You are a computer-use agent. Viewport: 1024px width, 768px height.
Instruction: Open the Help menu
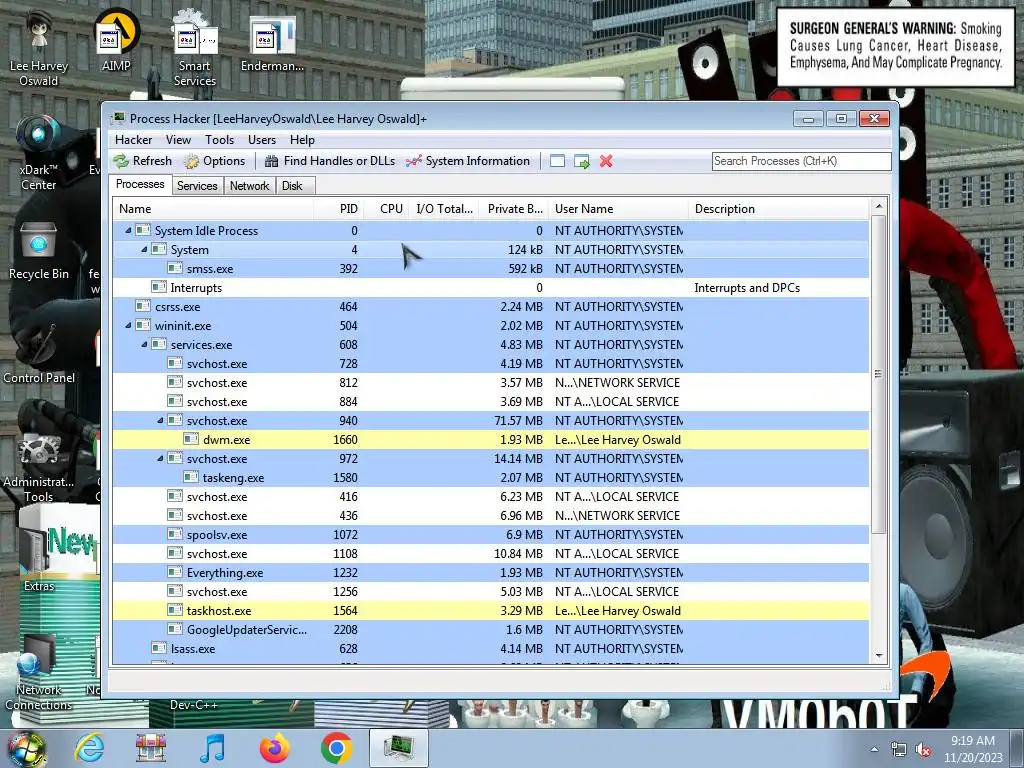coord(302,140)
